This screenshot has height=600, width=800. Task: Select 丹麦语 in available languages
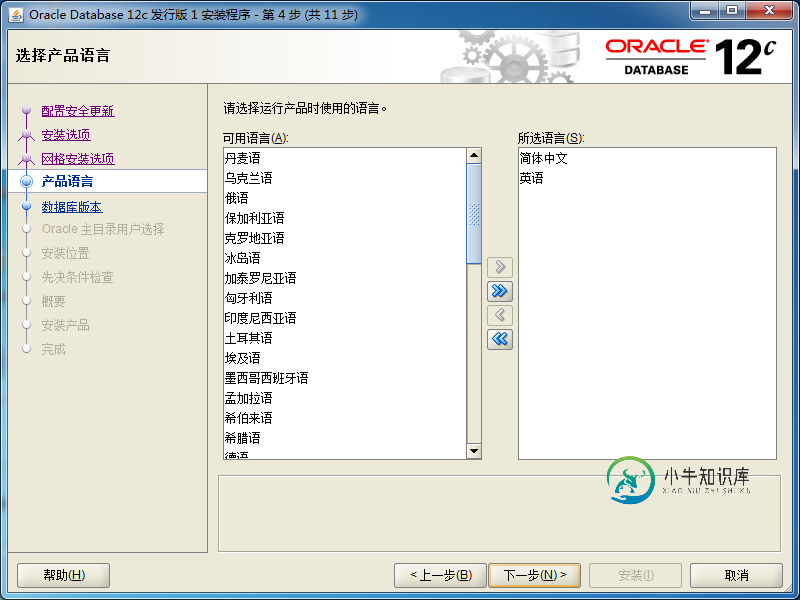[x=345, y=158]
